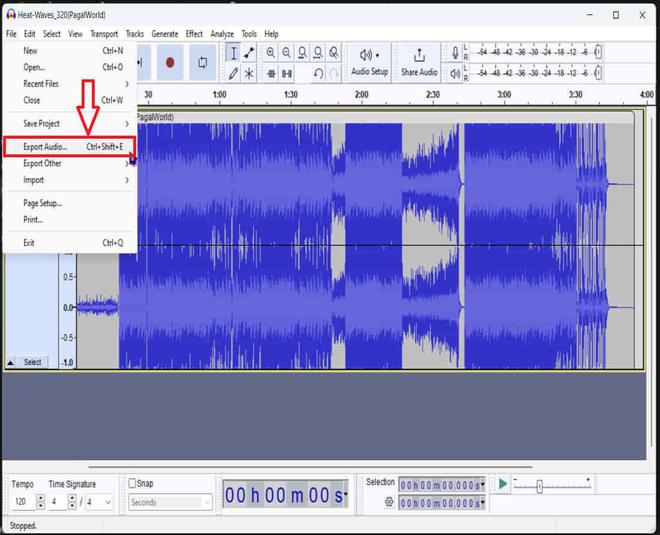Select the Envelope tool
This screenshot has height=535, width=660.
point(249,53)
